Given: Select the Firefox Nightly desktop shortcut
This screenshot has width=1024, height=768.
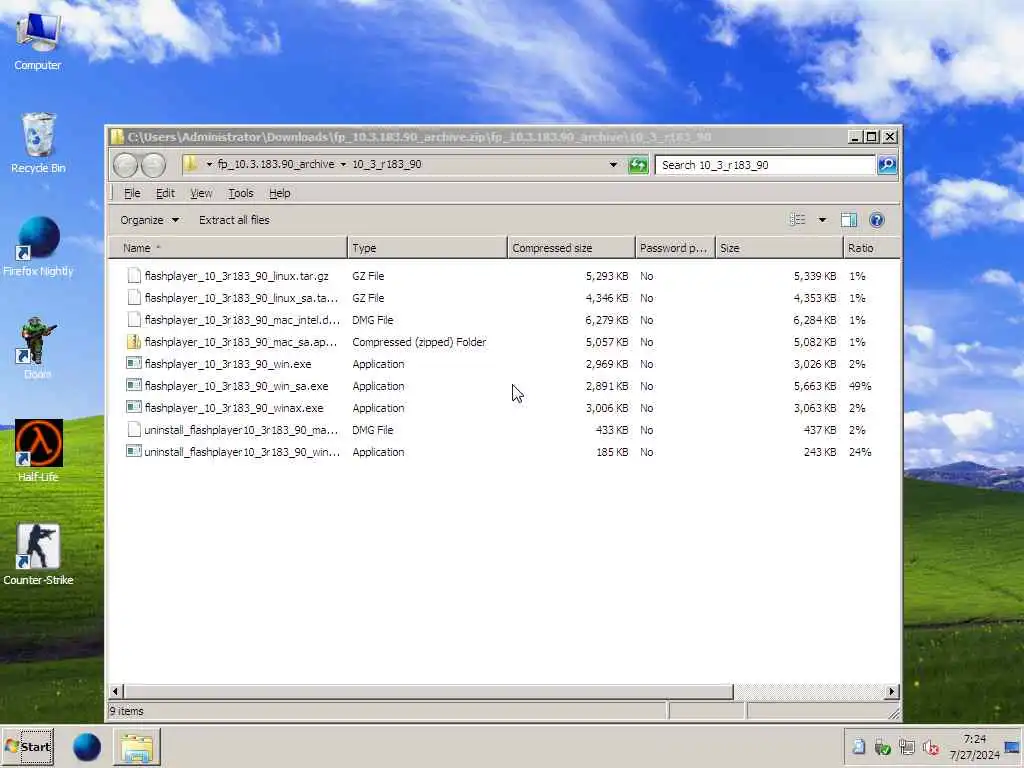Looking at the screenshot, I should [x=38, y=246].
